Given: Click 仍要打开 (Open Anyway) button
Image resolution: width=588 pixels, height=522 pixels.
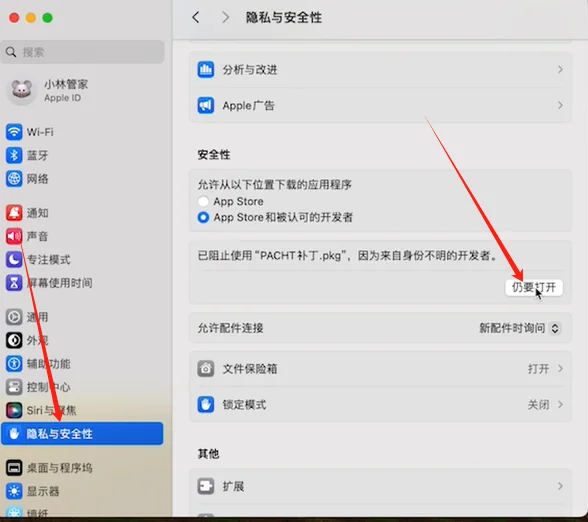Looking at the screenshot, I should point(534,288).
